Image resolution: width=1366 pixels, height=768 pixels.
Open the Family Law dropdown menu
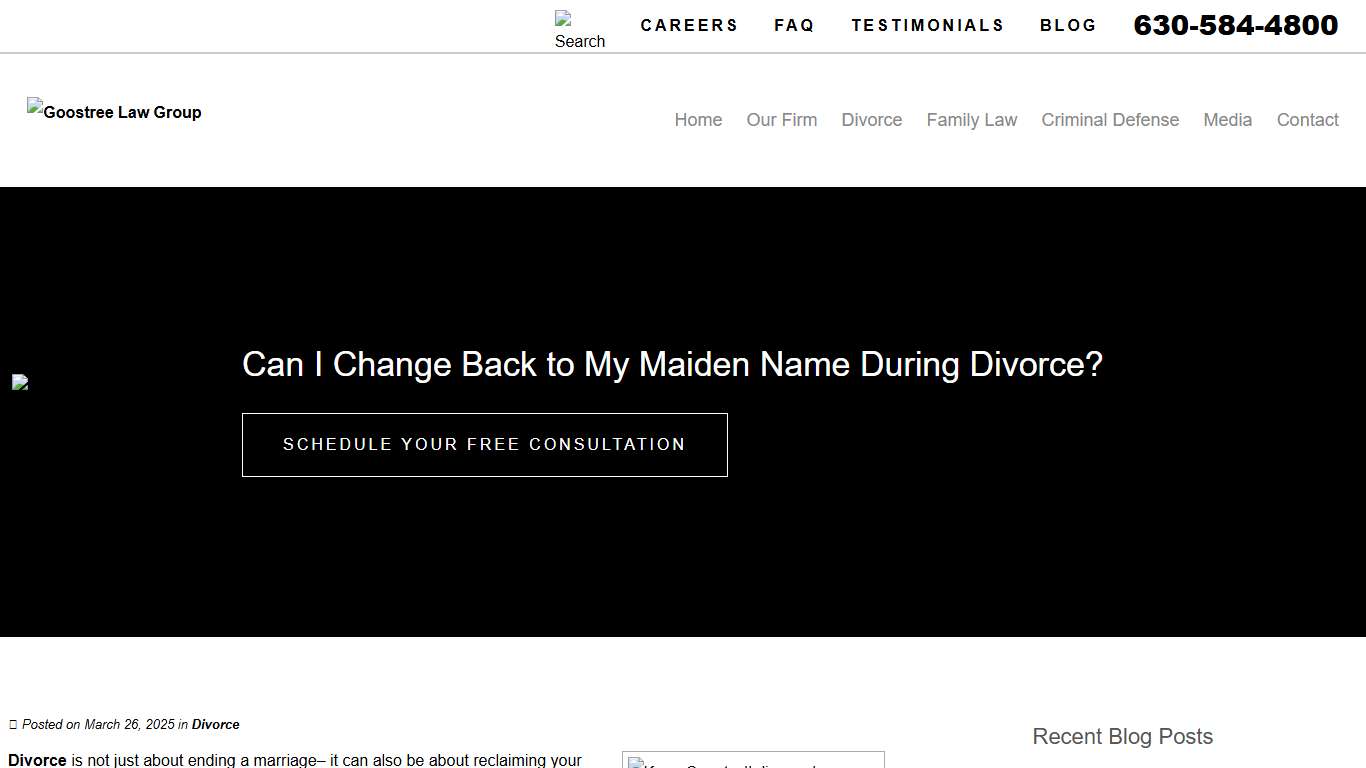(971, 120)
